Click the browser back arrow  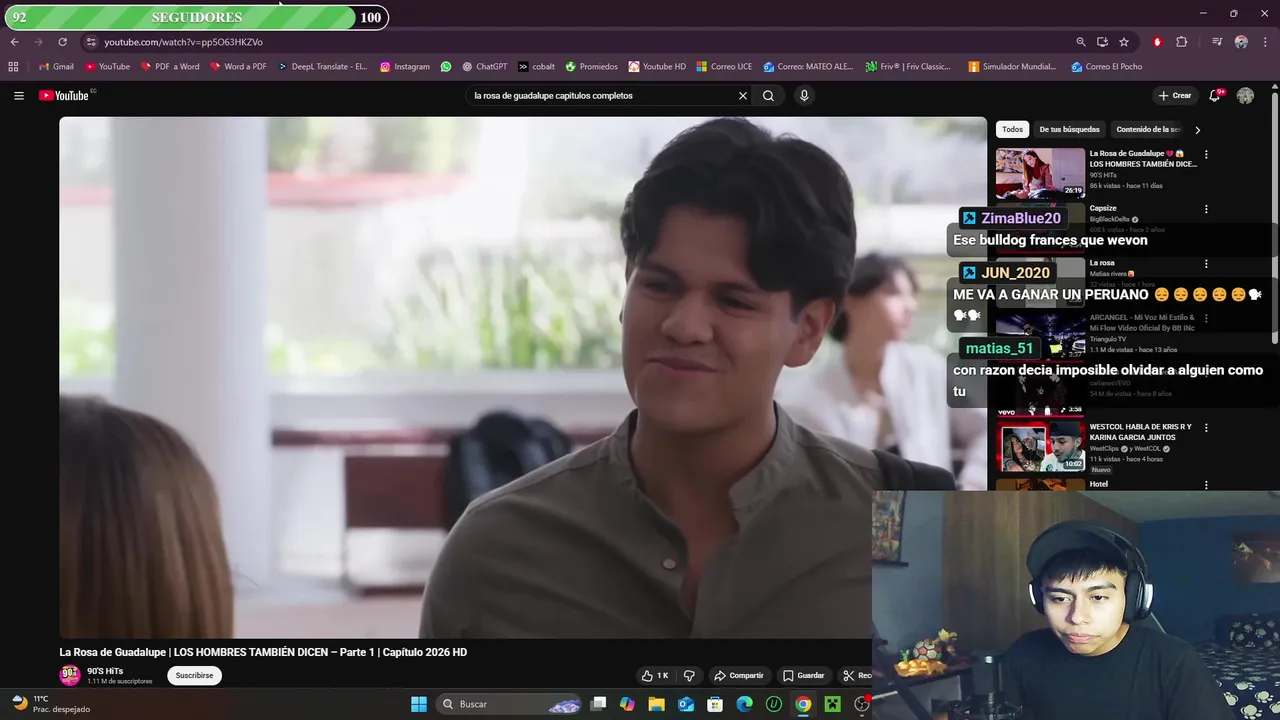click(15, 42)
